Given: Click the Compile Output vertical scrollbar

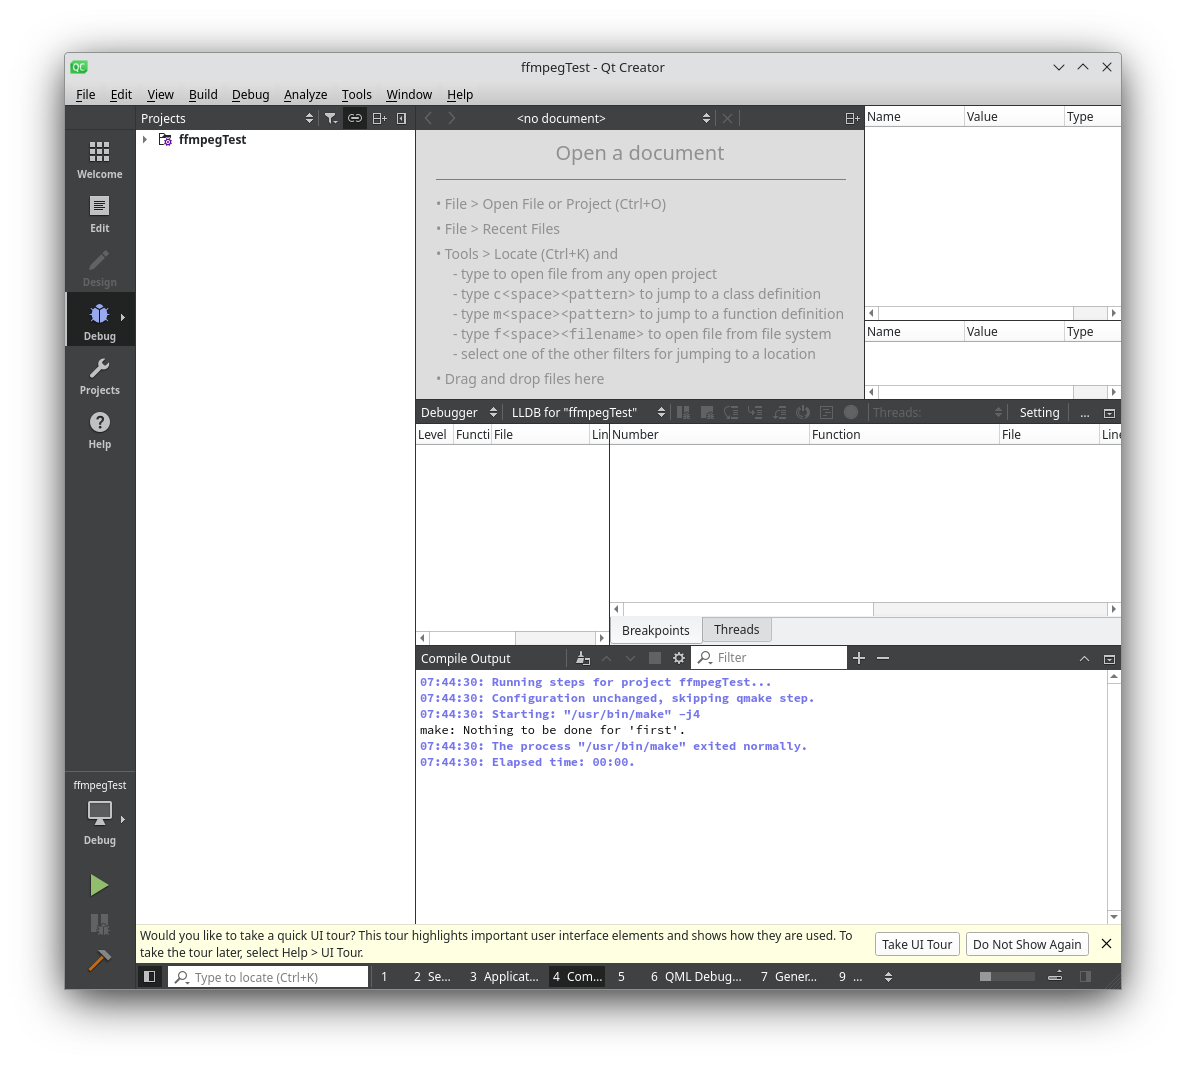Looking at the screenshot, I should [1114, 797].
